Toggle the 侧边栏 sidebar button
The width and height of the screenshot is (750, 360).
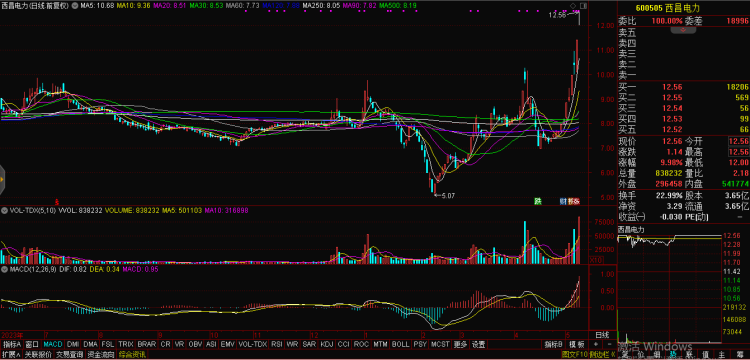602,355
